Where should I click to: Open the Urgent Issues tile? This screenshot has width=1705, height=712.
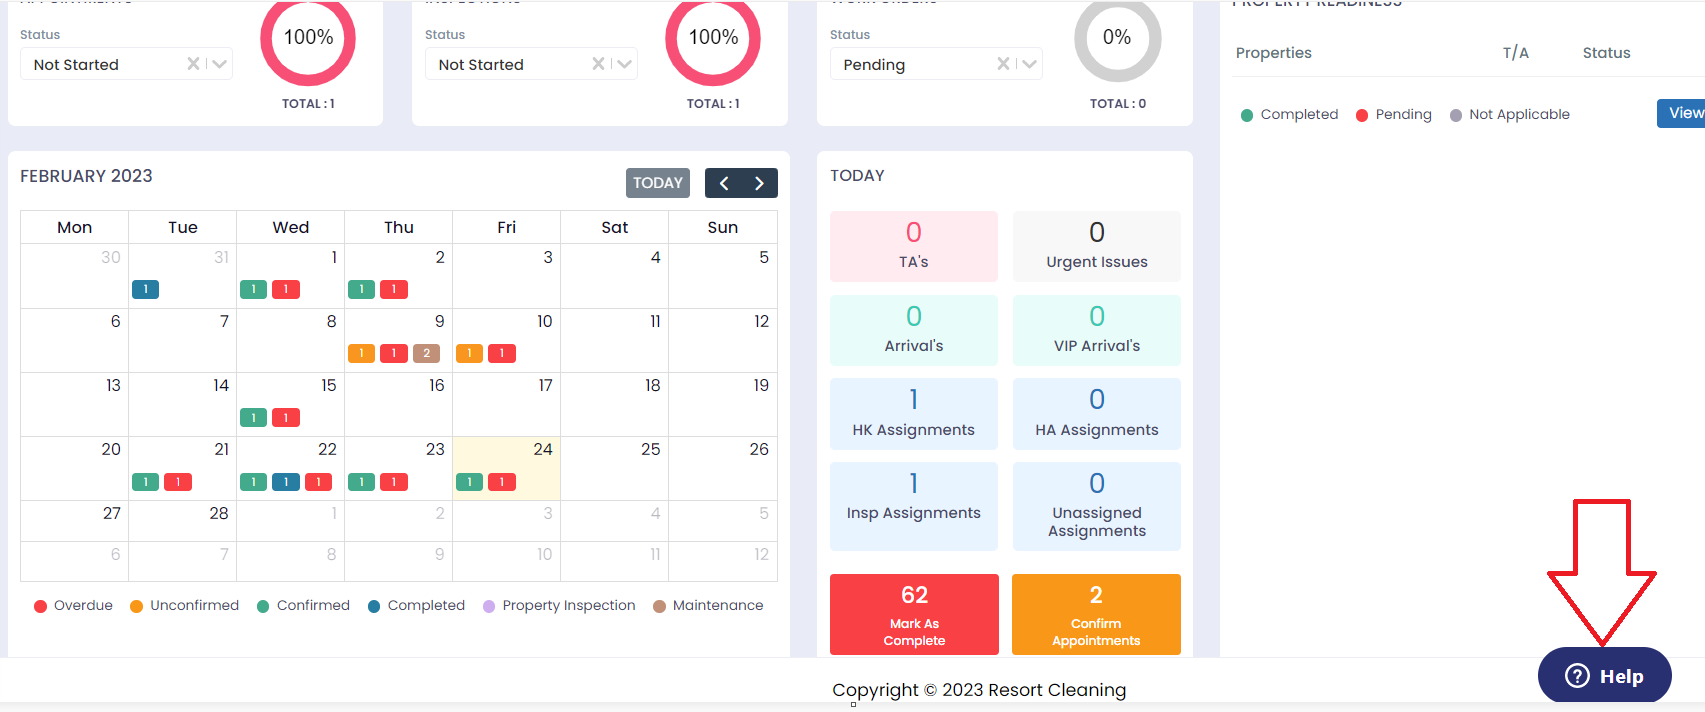click(x=1097, y=246)
